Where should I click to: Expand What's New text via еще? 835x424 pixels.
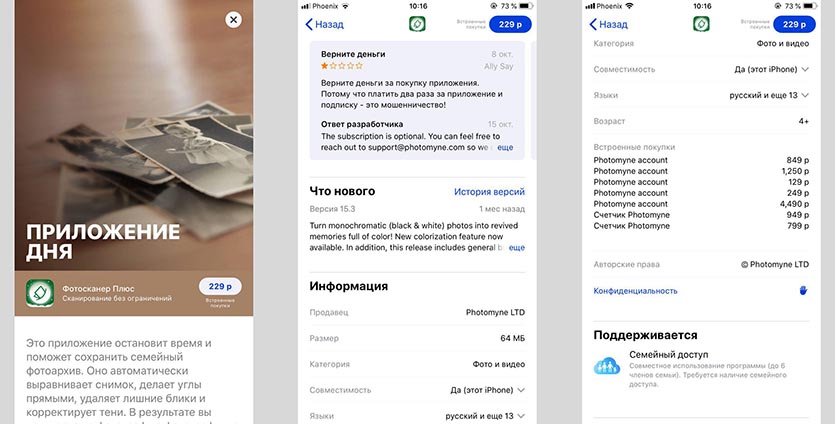point(517,248)
